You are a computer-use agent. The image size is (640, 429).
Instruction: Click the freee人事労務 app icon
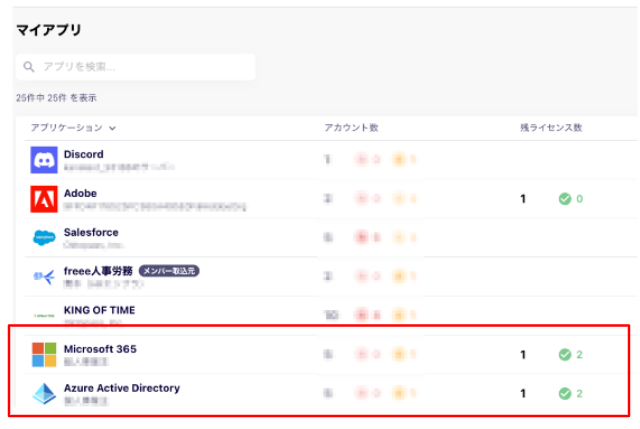pos(44,277)
